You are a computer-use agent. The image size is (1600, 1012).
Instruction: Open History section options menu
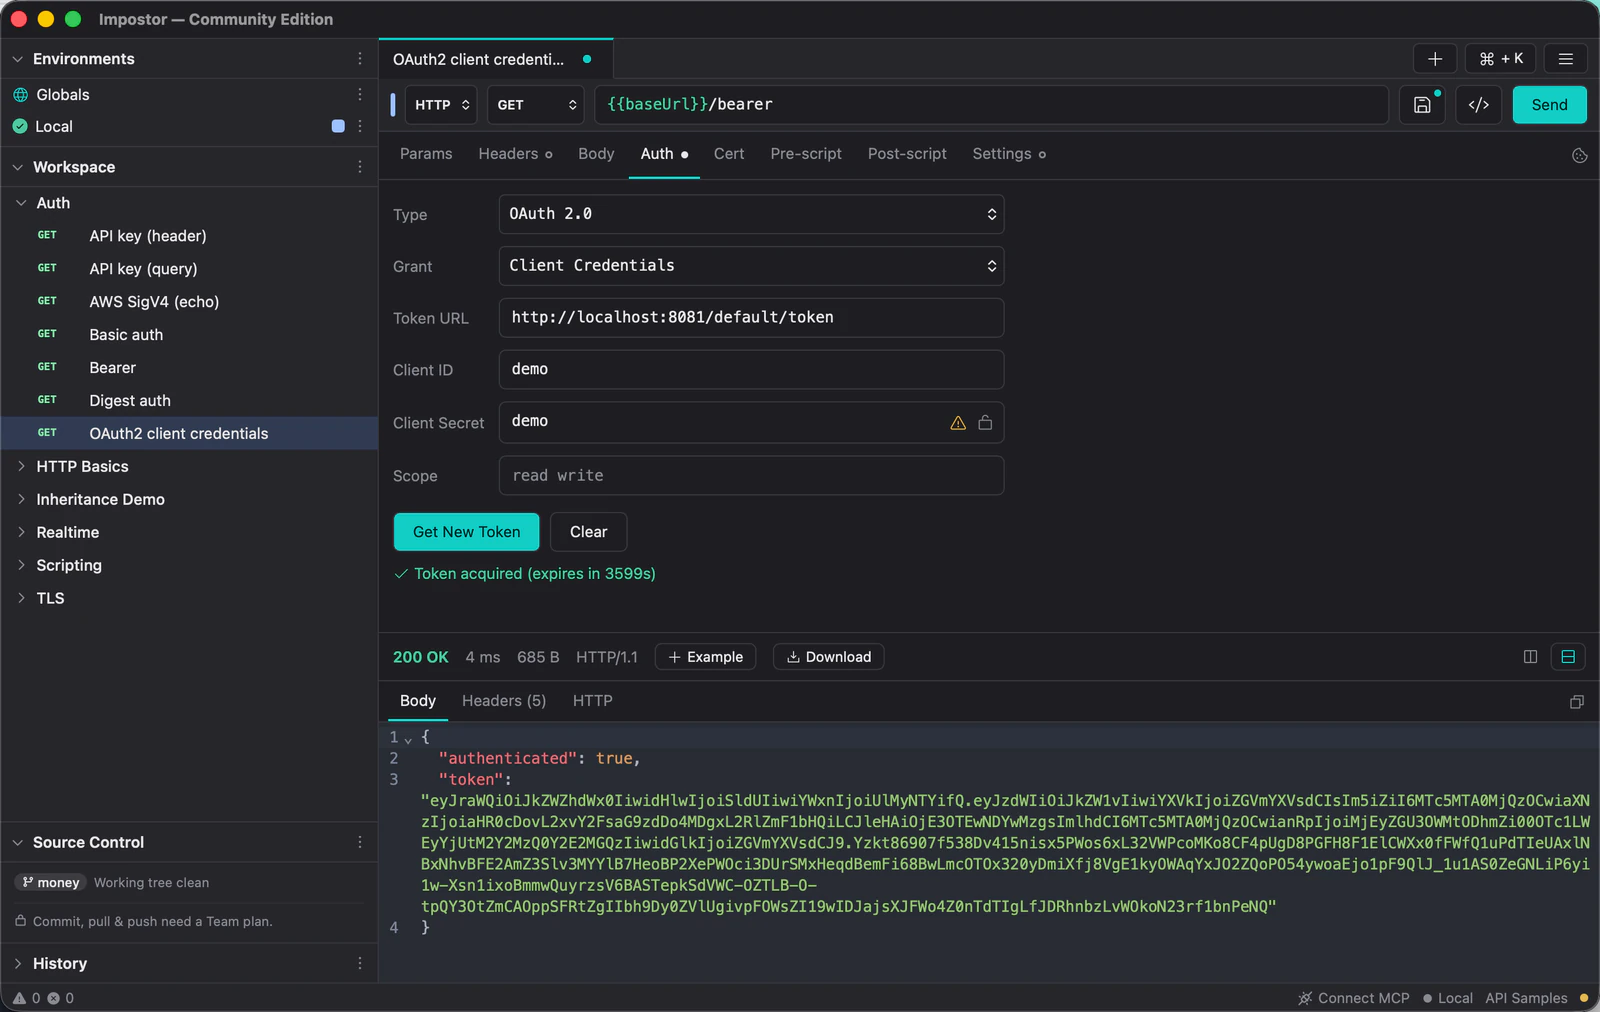pos(360,963)
